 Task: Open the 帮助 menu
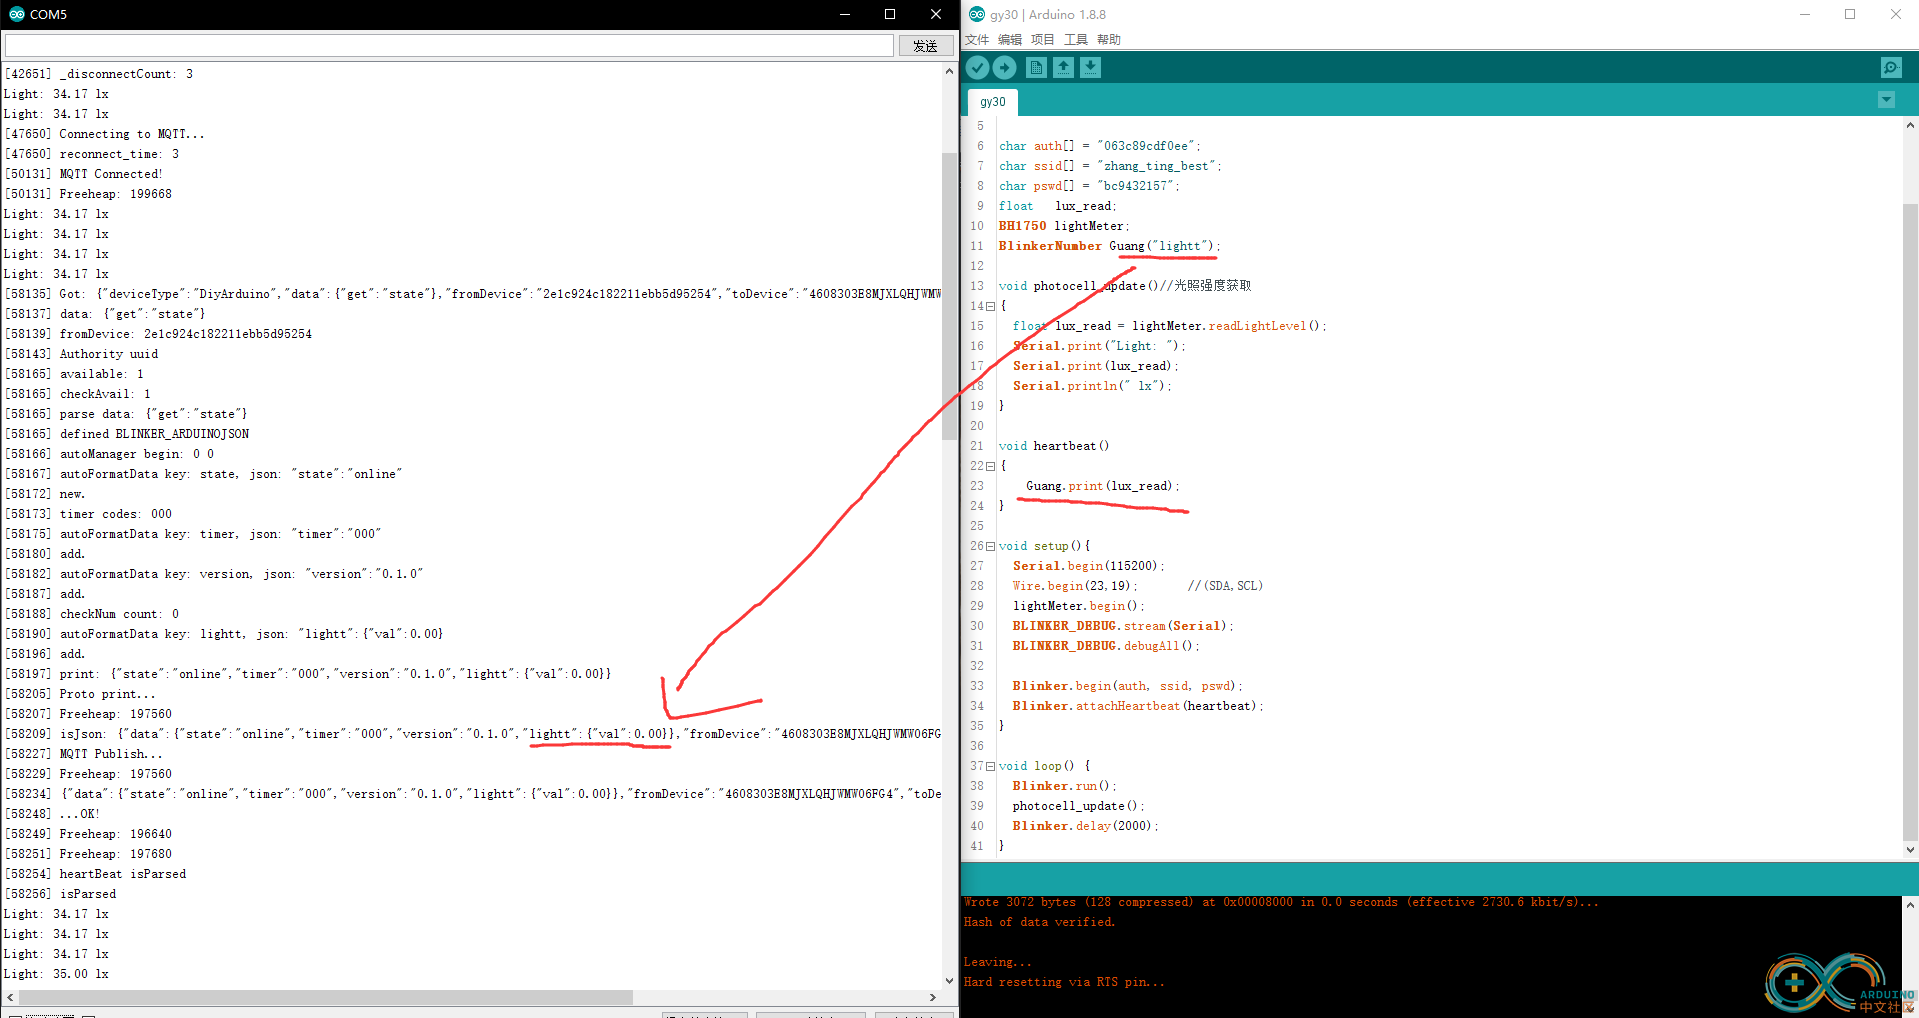[x=1109, y=40]
